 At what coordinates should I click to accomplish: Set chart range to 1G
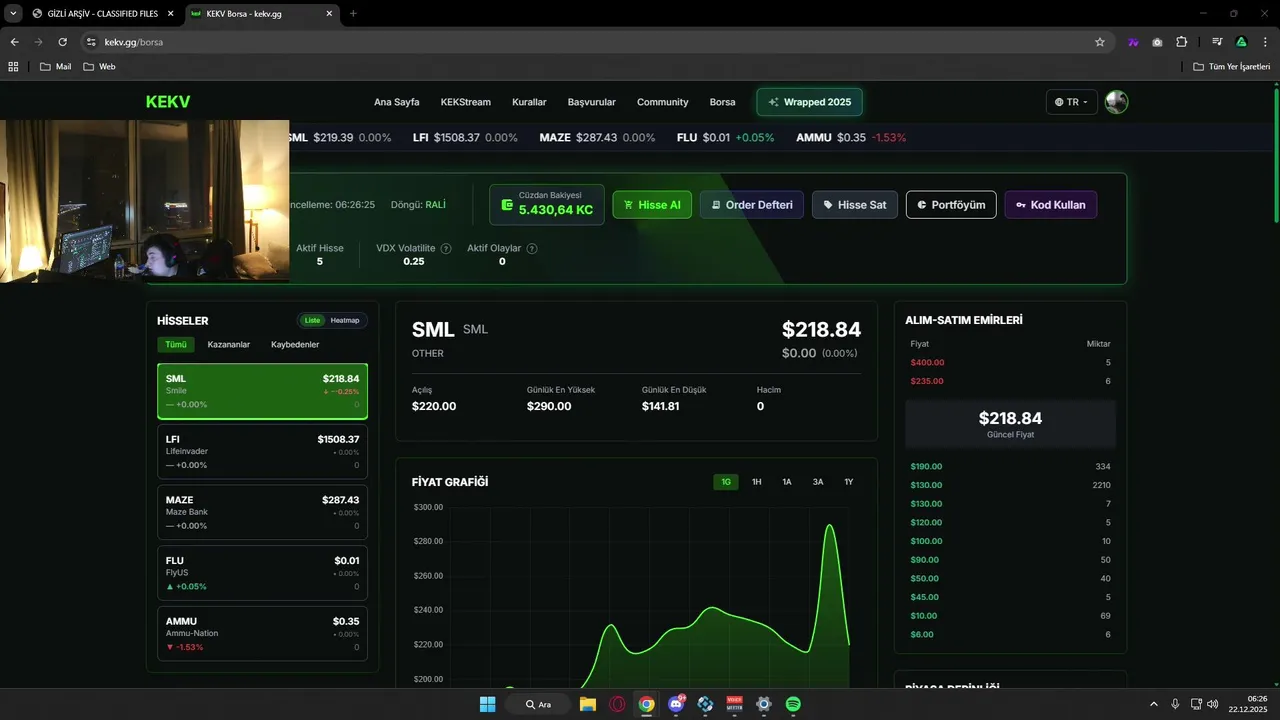point(726,482)
